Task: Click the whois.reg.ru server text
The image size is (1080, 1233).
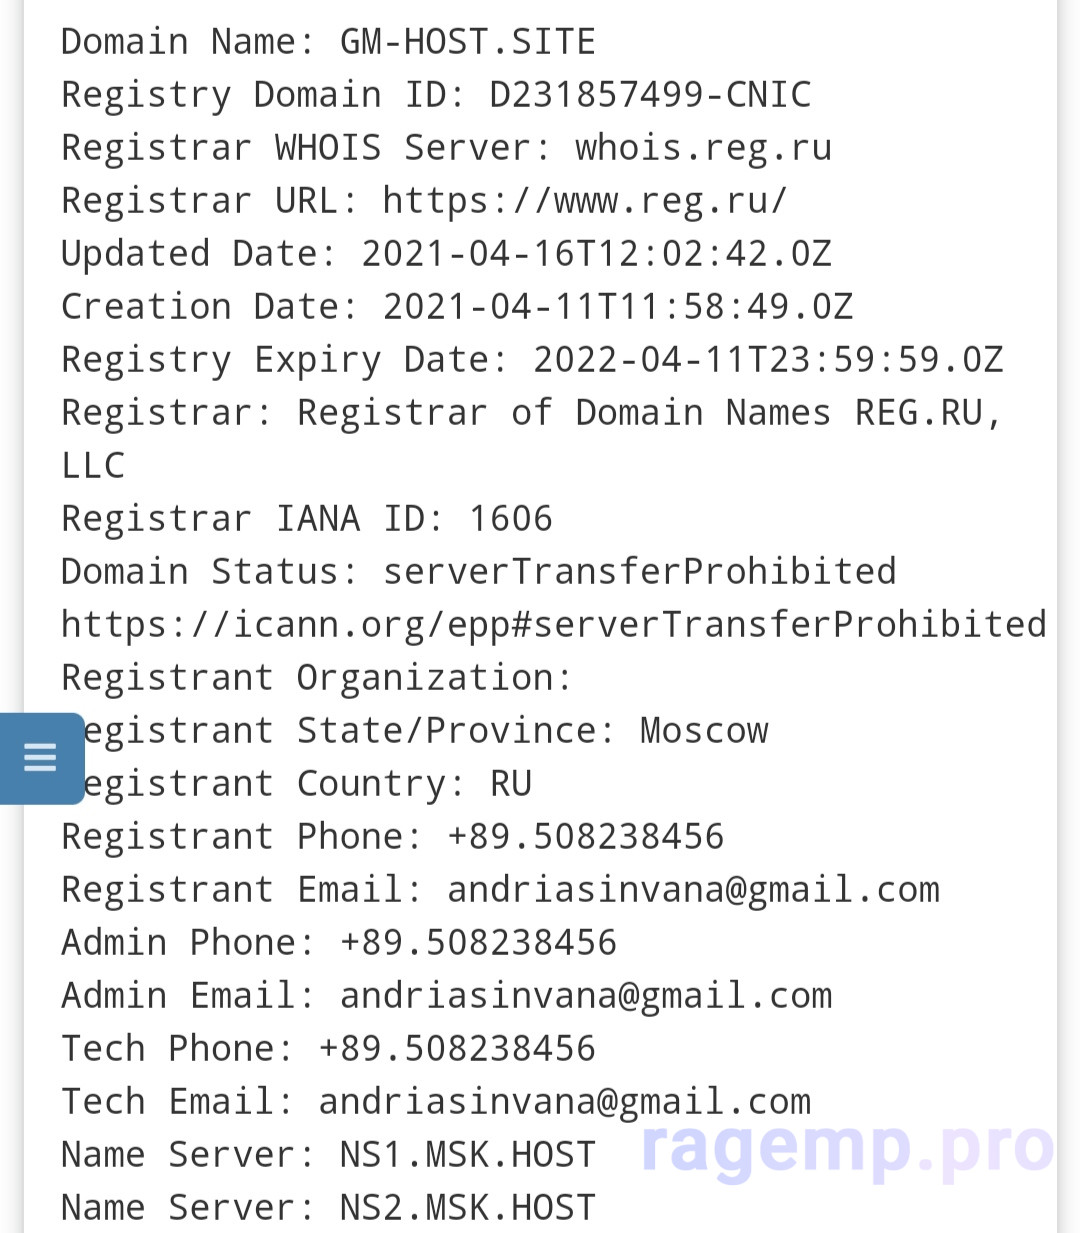Action: coord(703,148)
